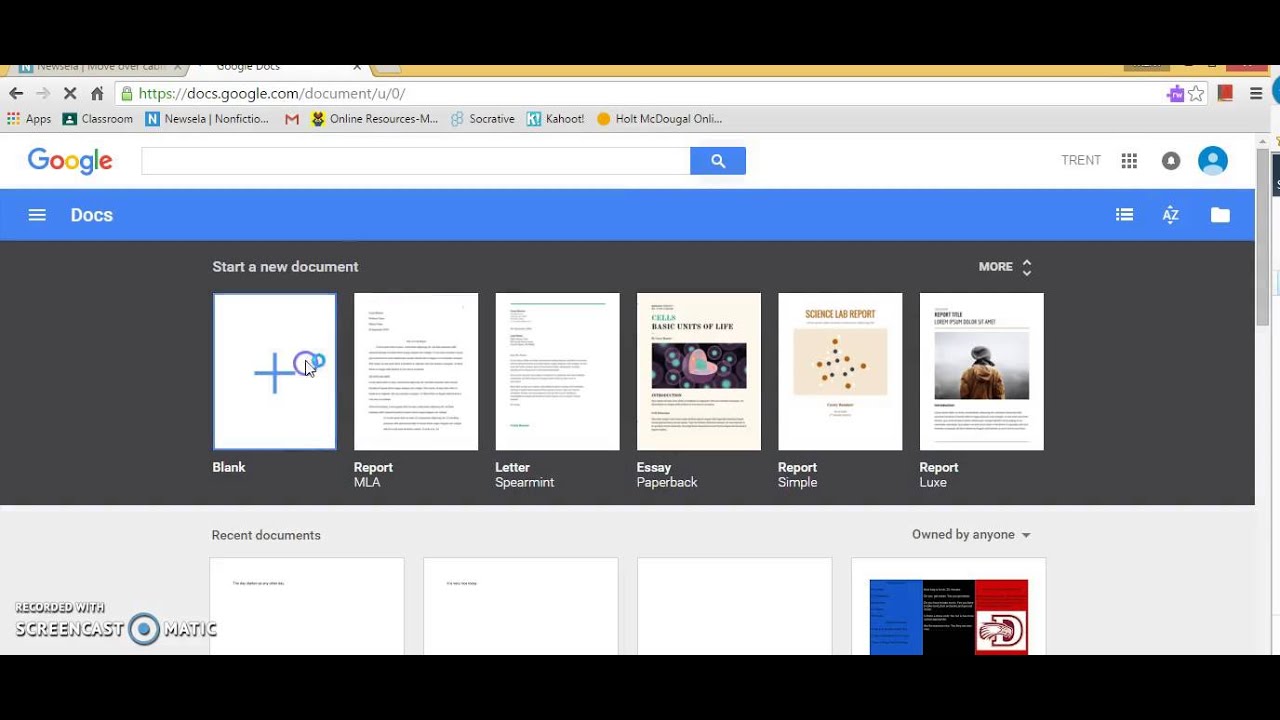Viewport: 1280px width, 720px height.
Task: Click the page vertical scrollbar
Action: [x=1263, y=237]
